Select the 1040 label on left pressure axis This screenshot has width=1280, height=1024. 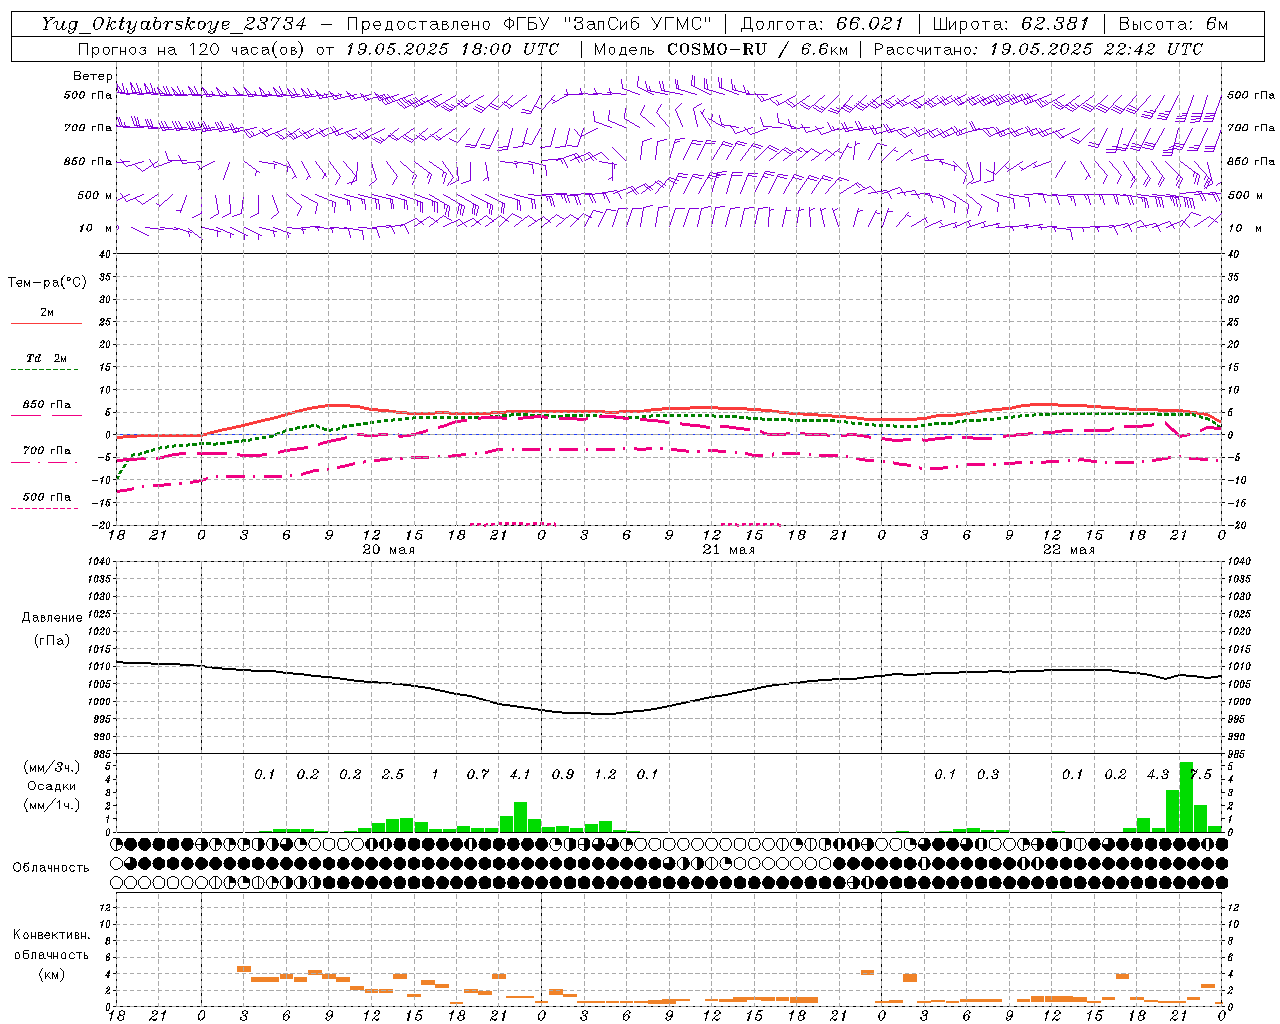pos(98,561)
